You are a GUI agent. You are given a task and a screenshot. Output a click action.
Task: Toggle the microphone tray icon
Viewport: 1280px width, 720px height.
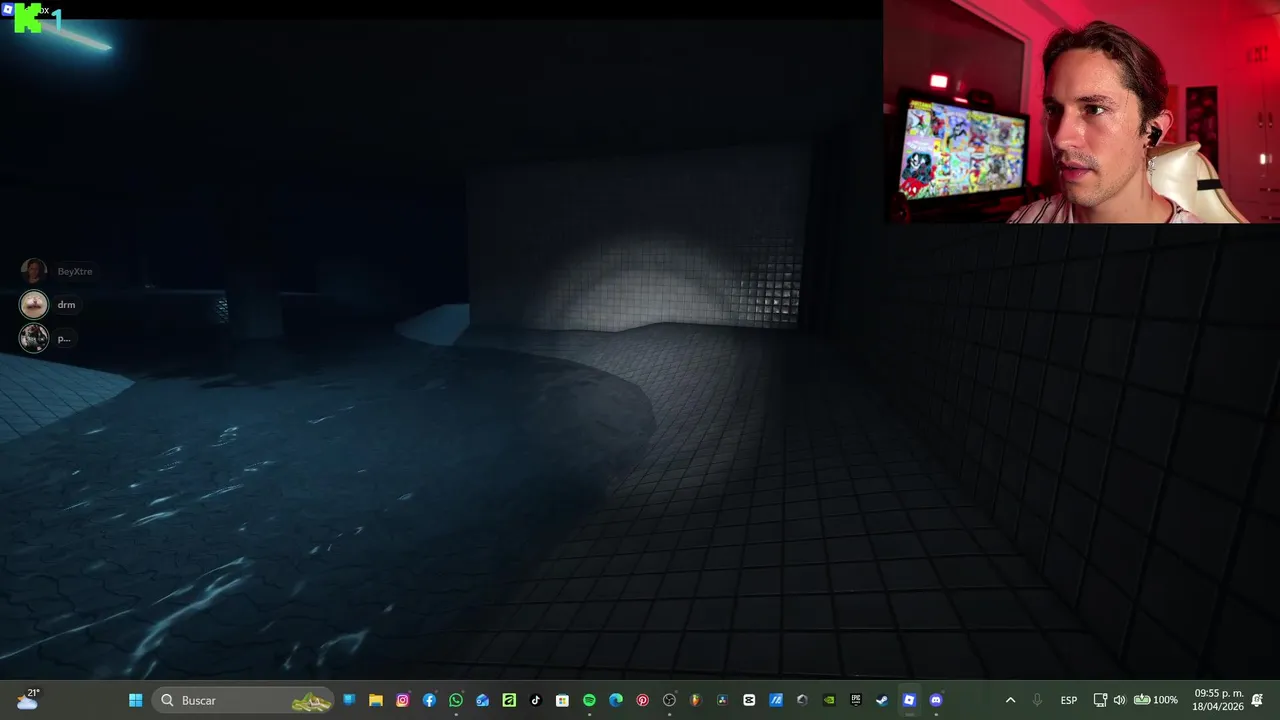(1037, 700)
